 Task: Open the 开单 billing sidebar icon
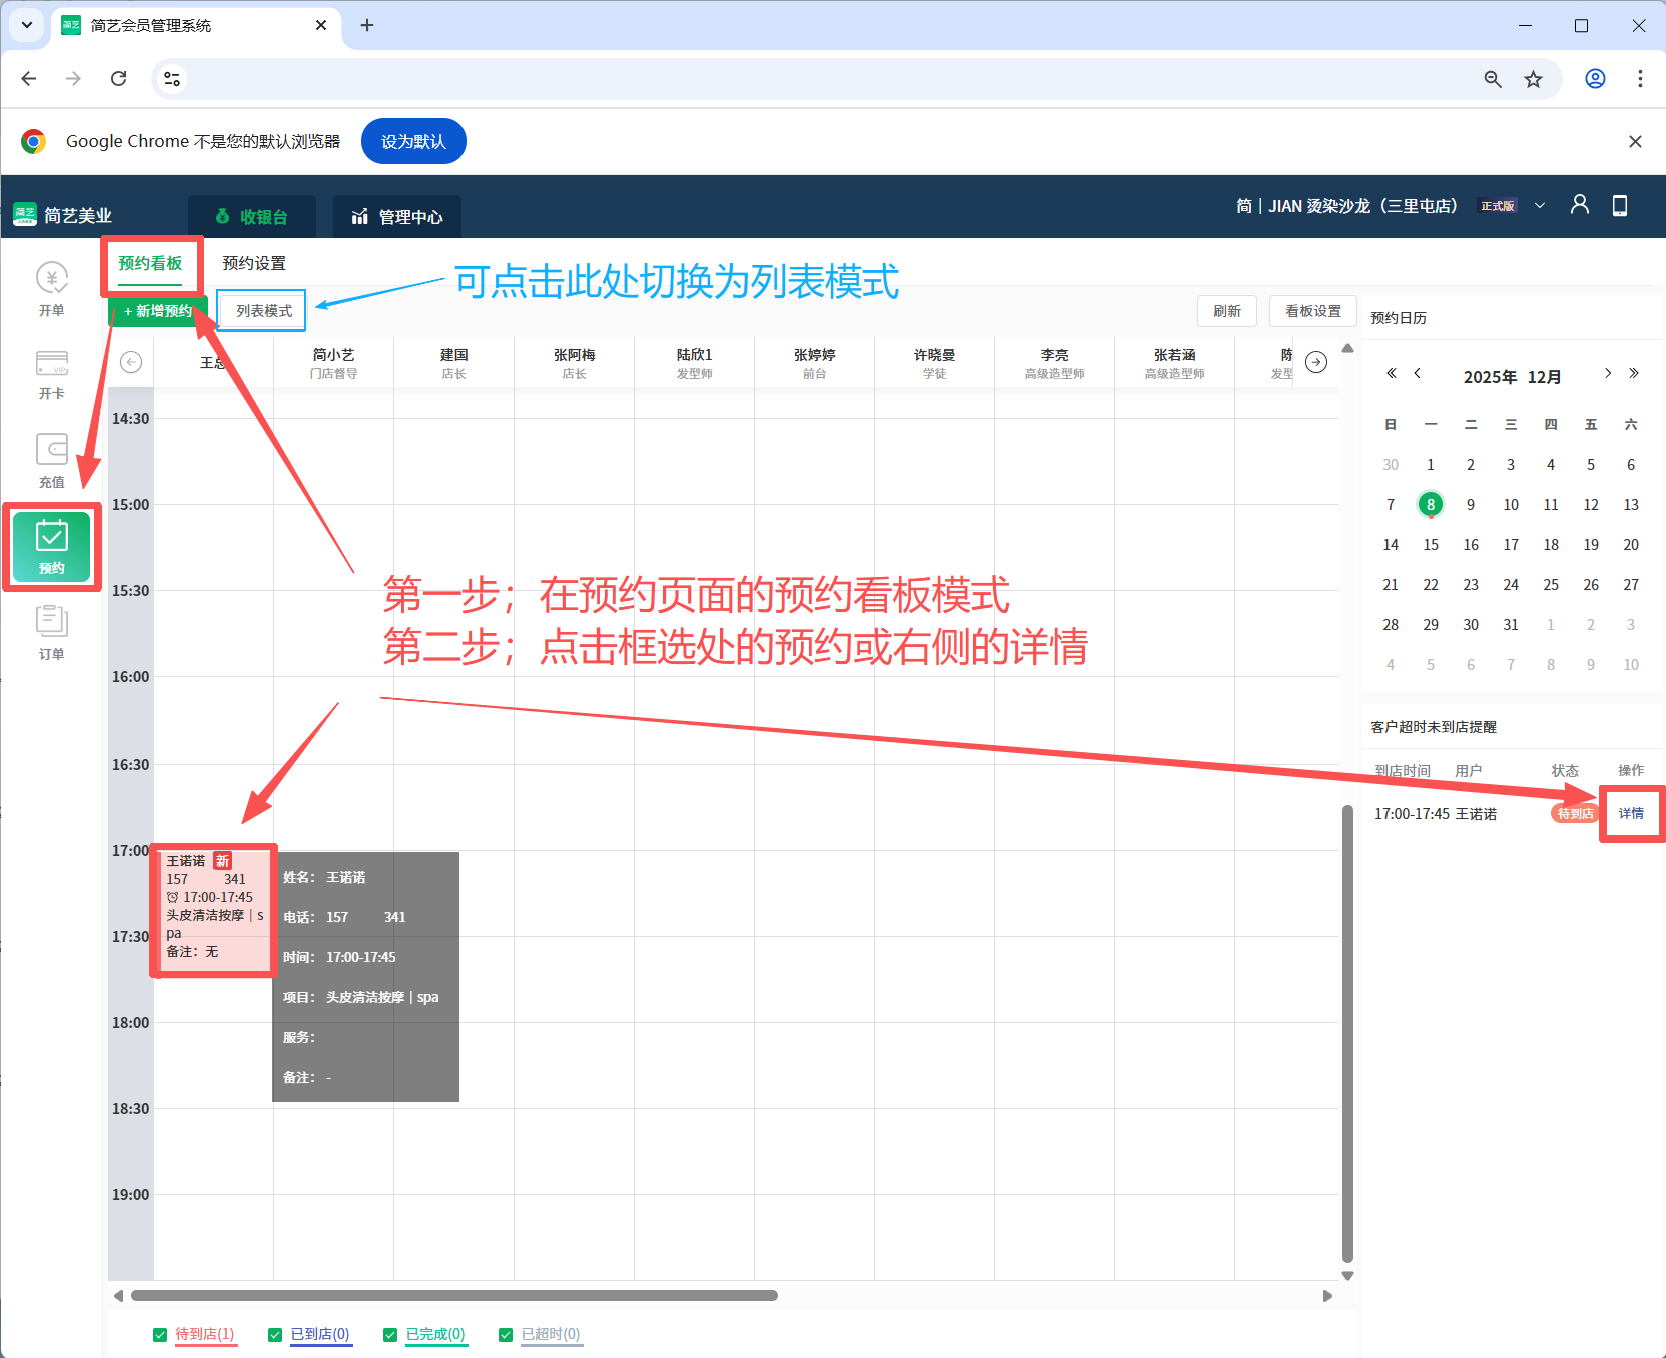point(52,288)
